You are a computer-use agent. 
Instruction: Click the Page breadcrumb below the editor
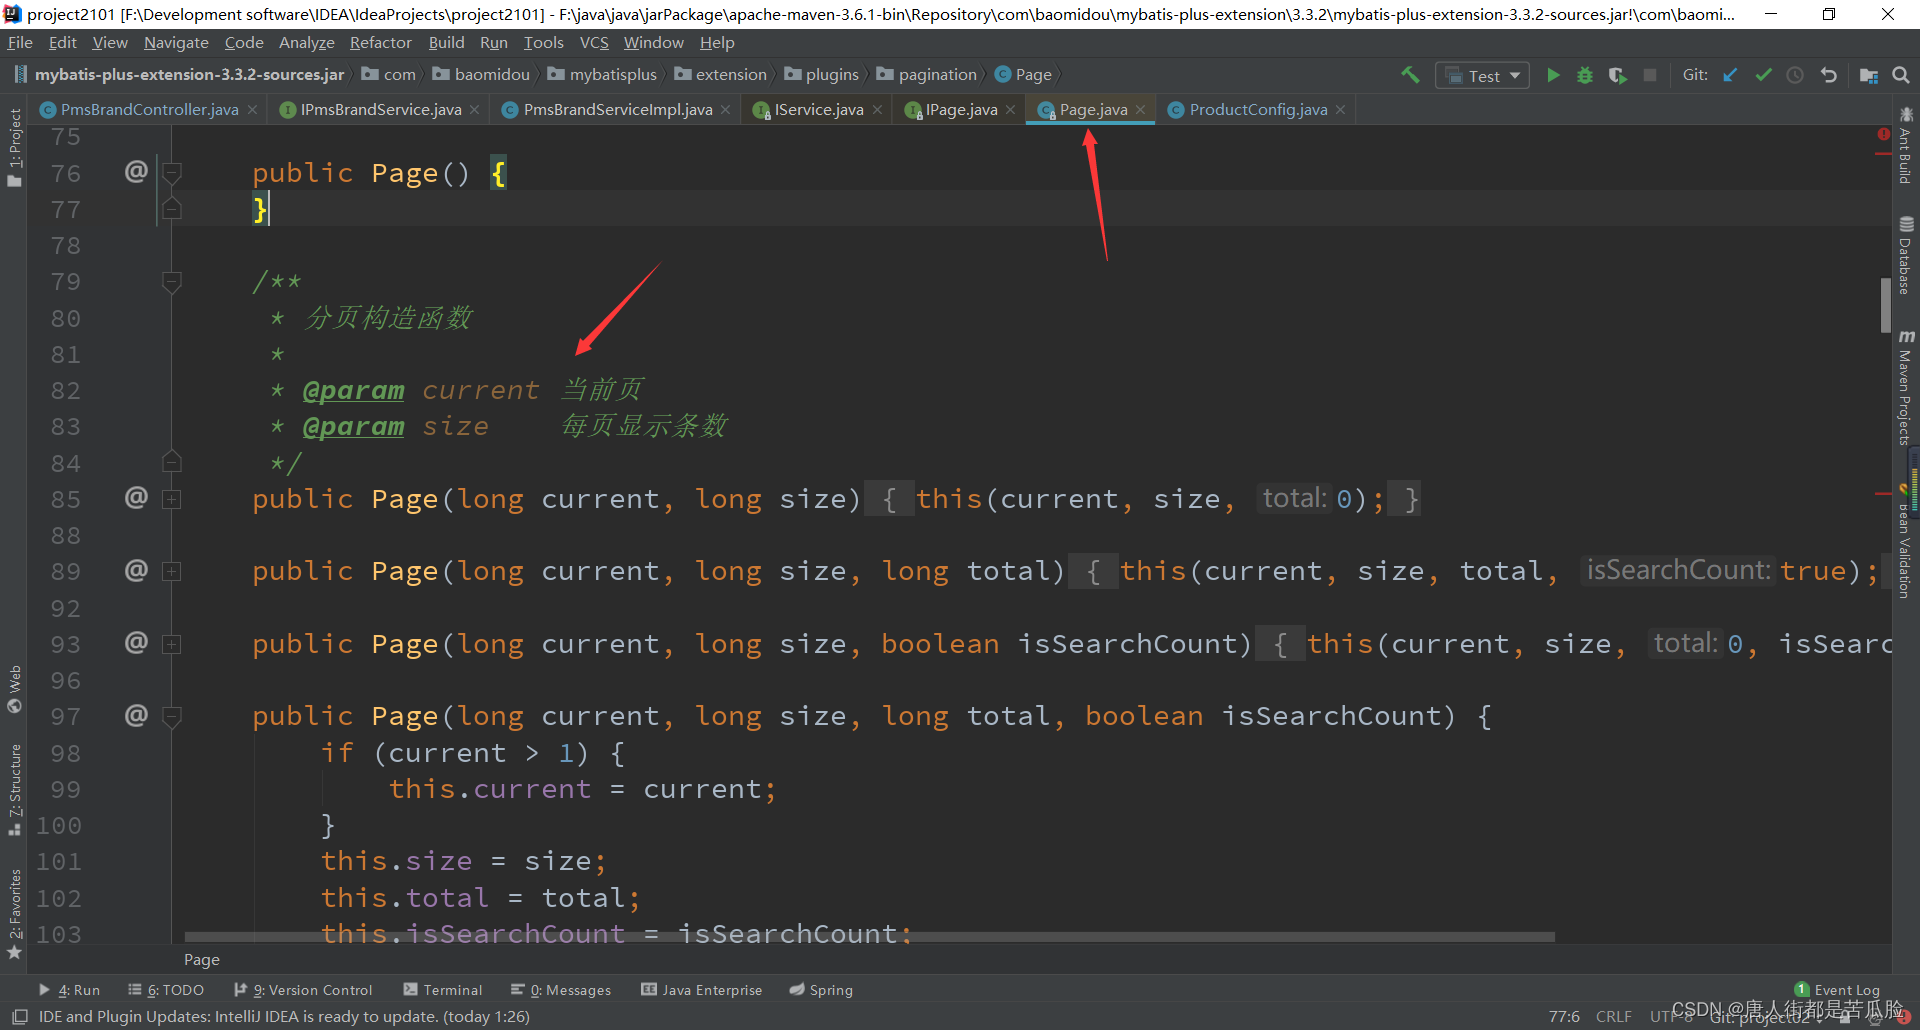click(x=202, y=960)
